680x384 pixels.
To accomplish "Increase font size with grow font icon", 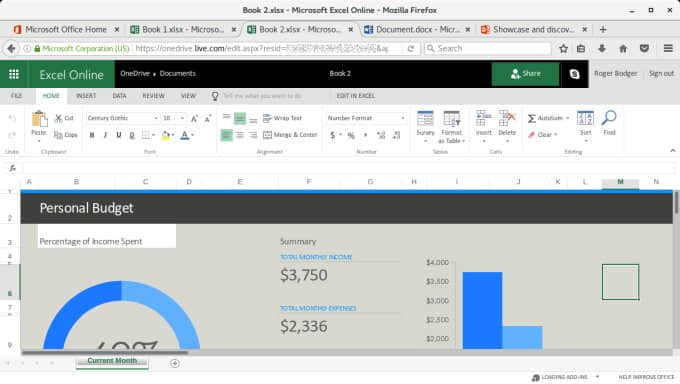I will tap(194, 118).
